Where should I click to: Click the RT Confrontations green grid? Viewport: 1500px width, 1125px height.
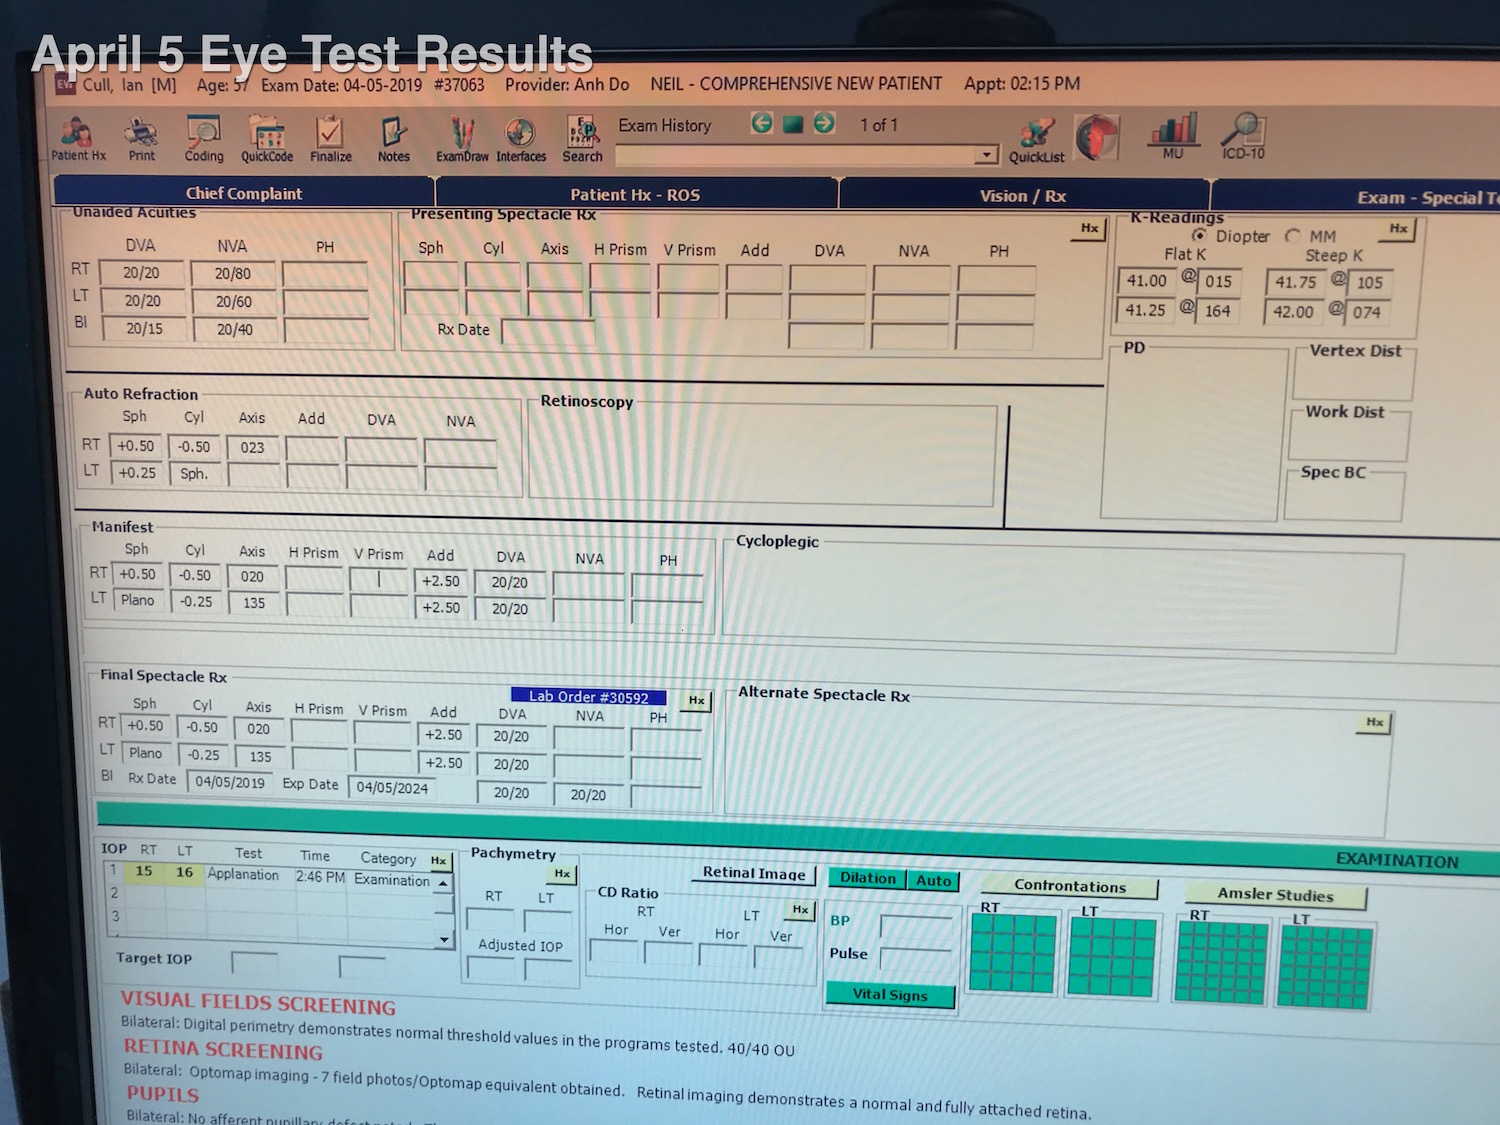point(1012,954)
